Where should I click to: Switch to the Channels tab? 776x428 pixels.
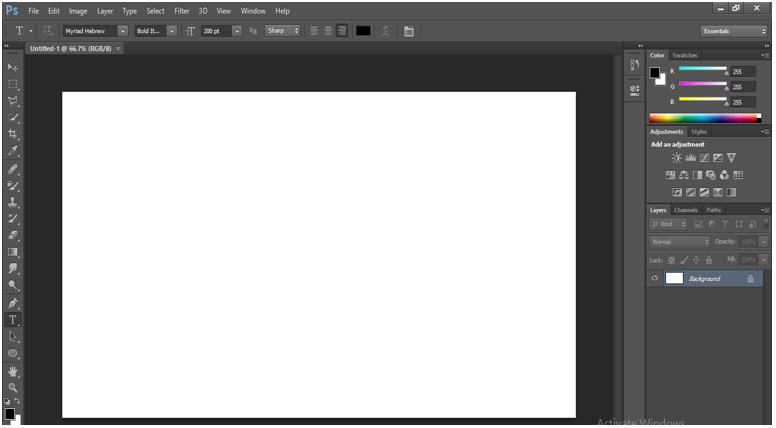[686, 210]
